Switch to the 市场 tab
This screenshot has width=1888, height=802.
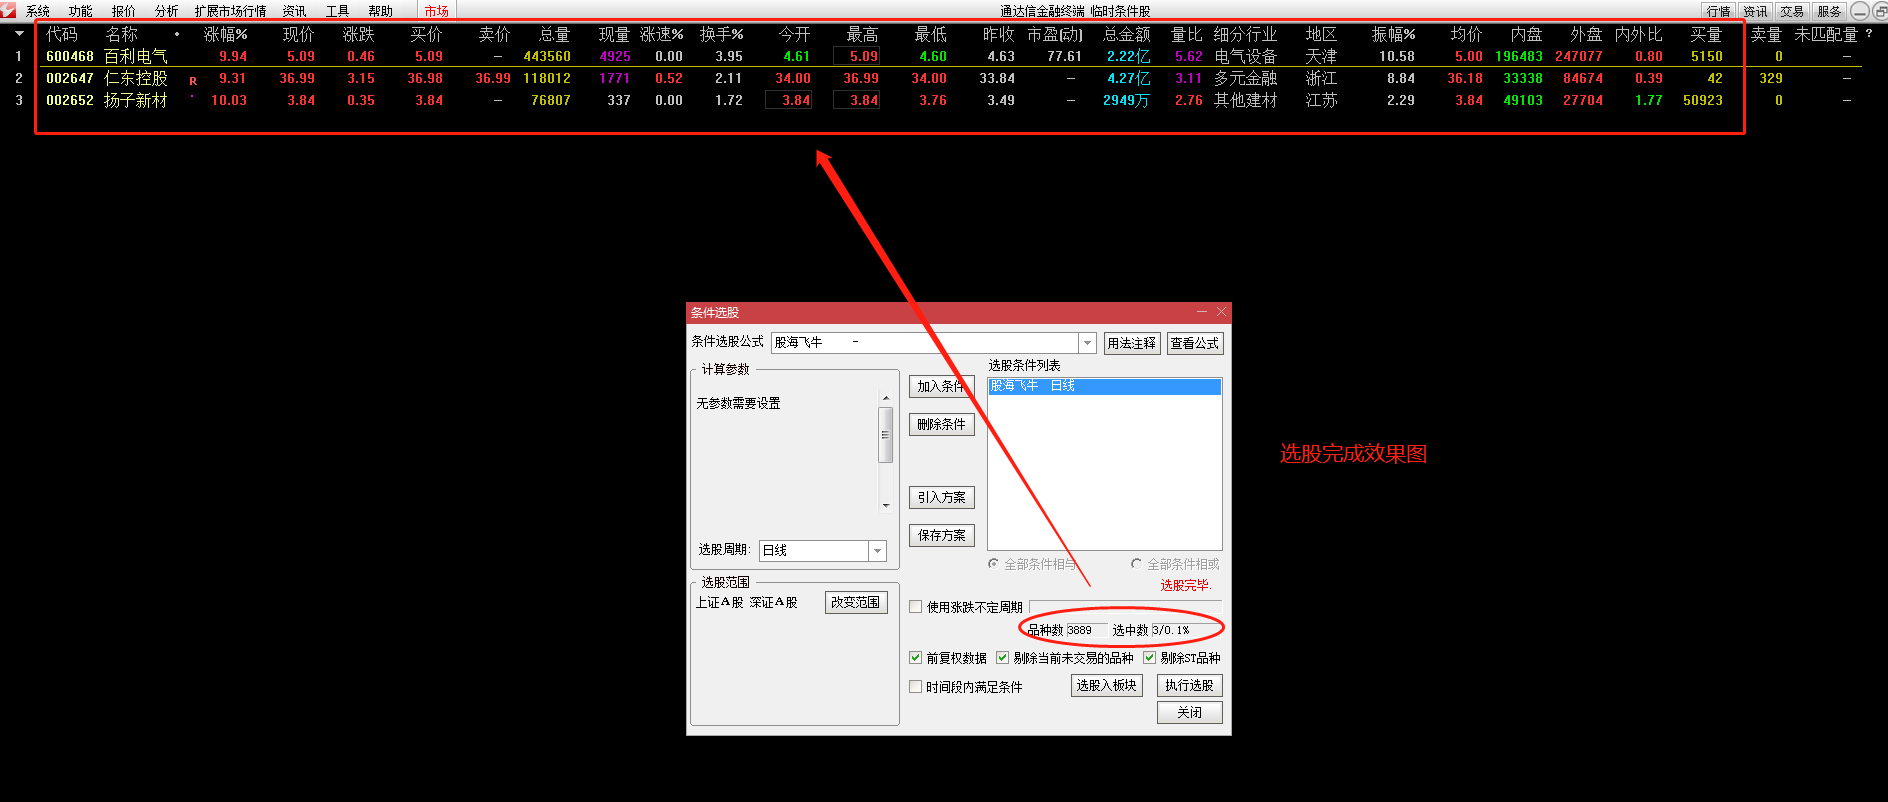[x=437, y=11]
